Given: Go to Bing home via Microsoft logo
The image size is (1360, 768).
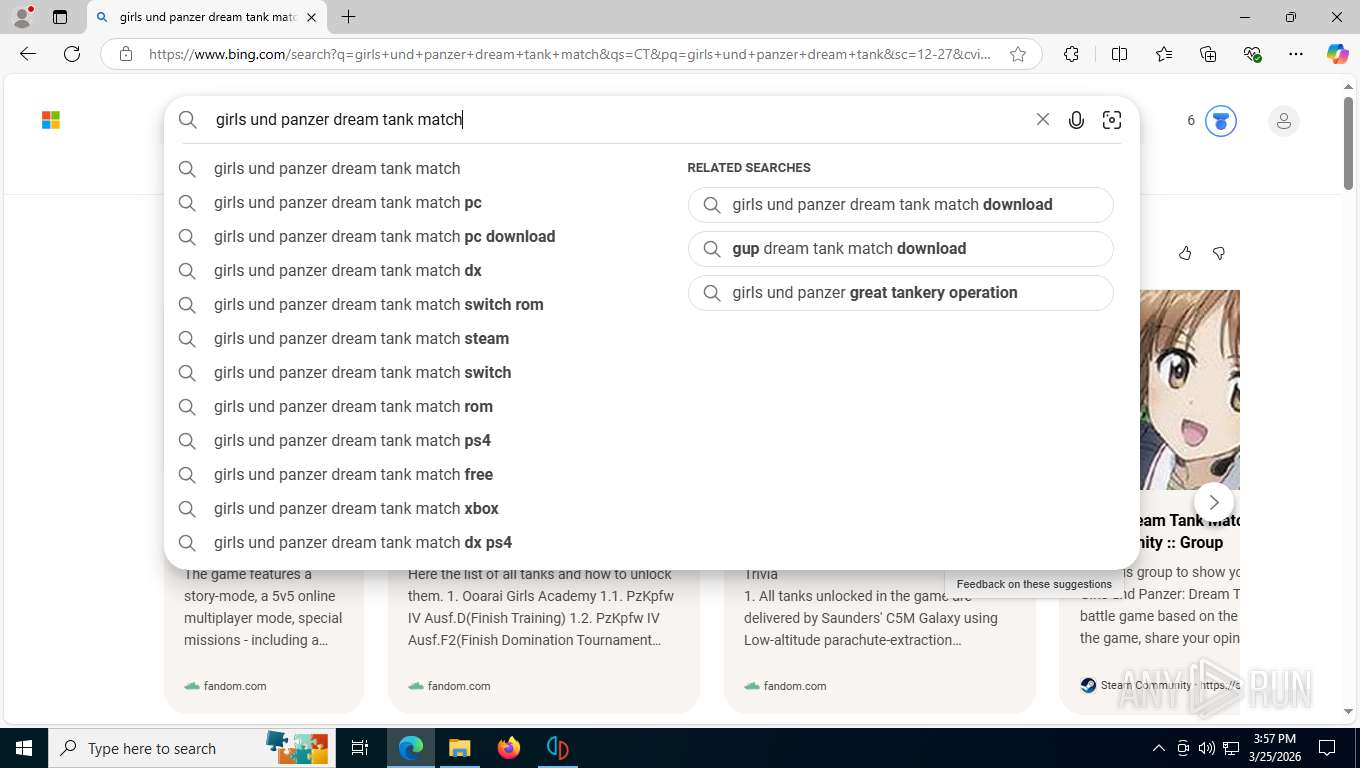Looking at the screenshot, I should click(x=51, y=120).
